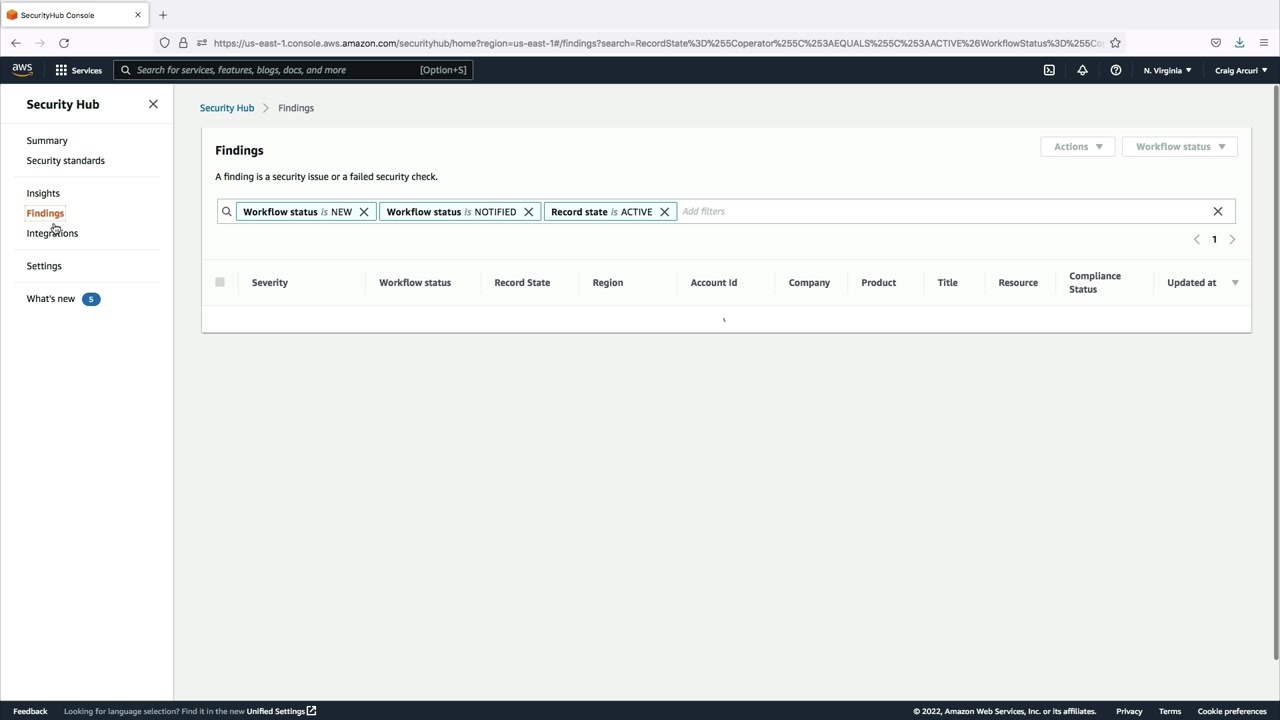Open the Actions dropdown
Image resolution: width=1280 pixels, height=720 pixels.
[1078, 147]
